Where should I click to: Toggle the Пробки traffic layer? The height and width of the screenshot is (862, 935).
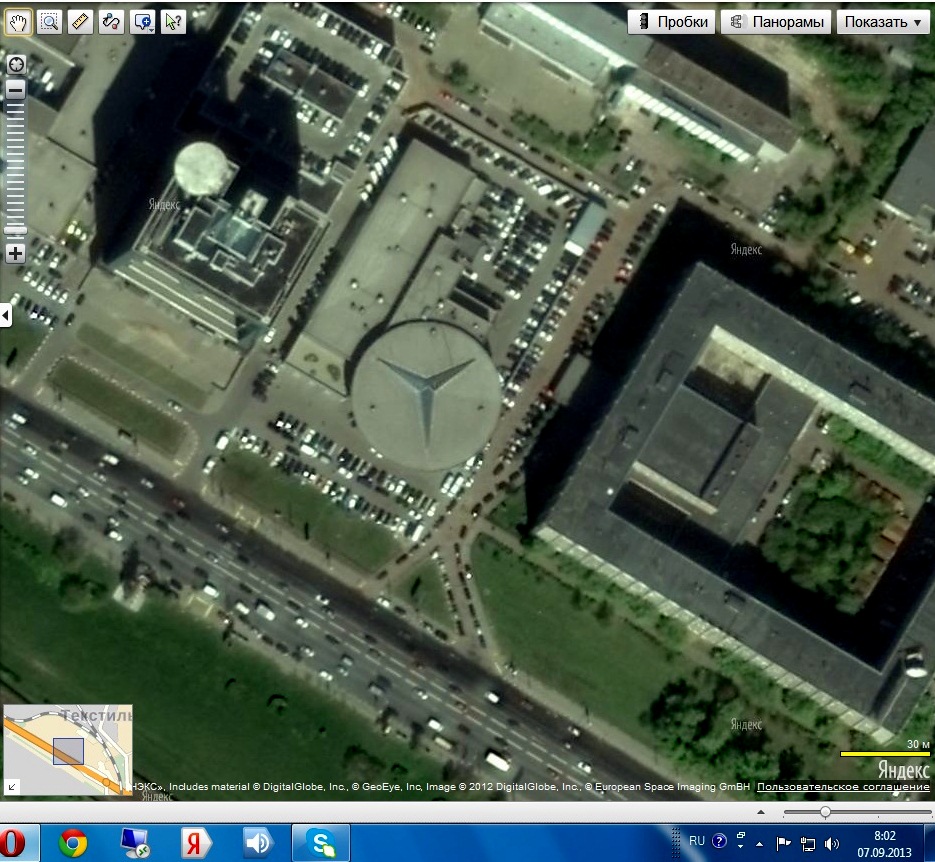point(671,22)
